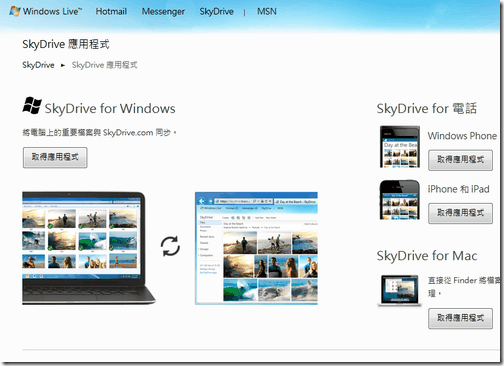Get the SkyDrive for Windows app button
The image size is (504, 366).
55,157
